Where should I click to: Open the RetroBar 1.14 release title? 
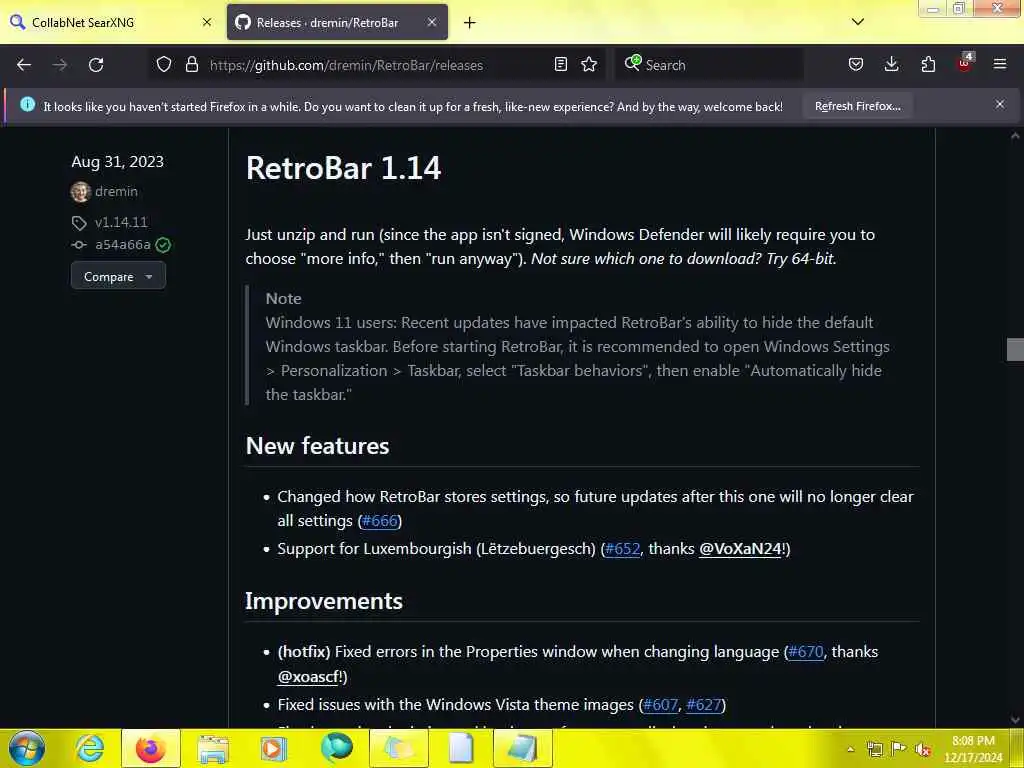344,168
